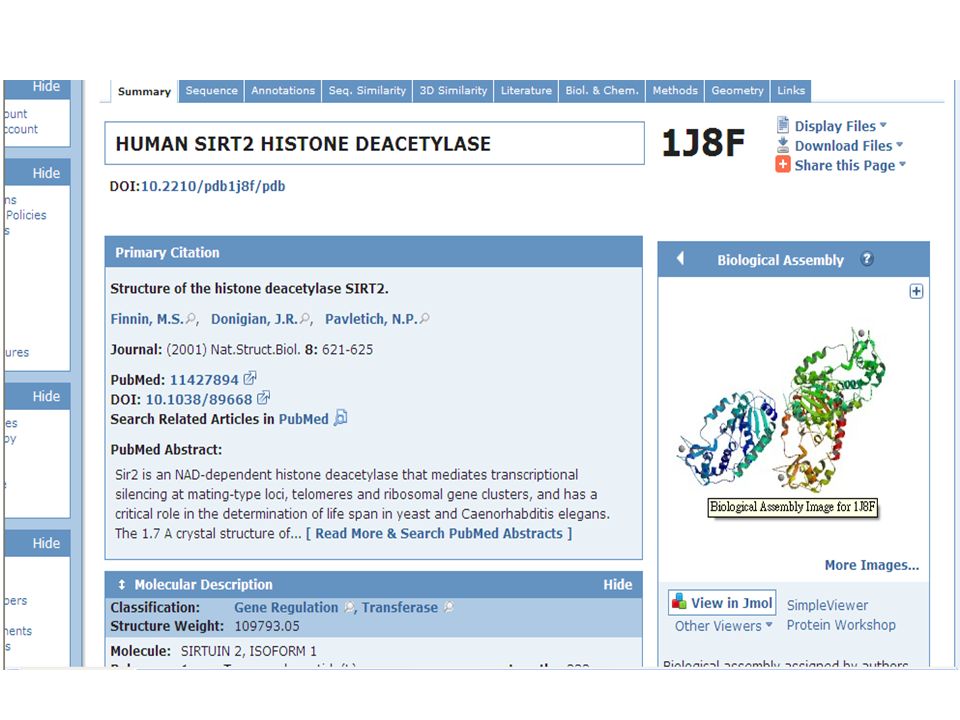Viewport: 960px width, 720px height.
Task: Click the magnifier icon after Transferase
Action: coord(449,607)
